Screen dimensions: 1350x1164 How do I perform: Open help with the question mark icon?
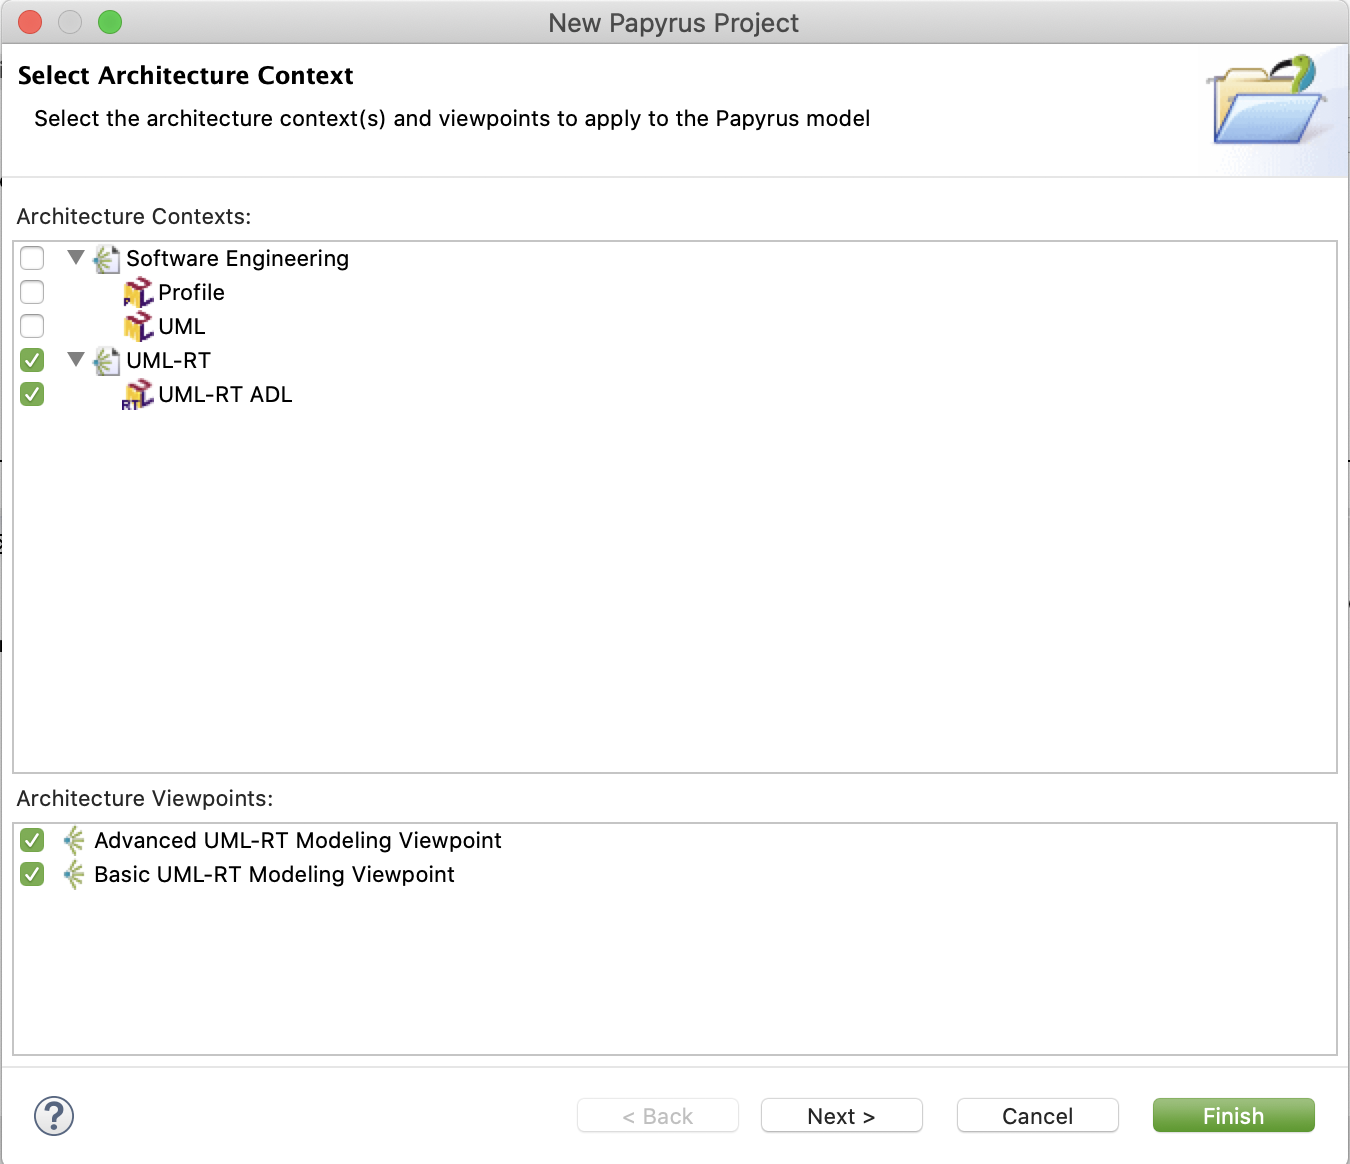click(54, 1115)
